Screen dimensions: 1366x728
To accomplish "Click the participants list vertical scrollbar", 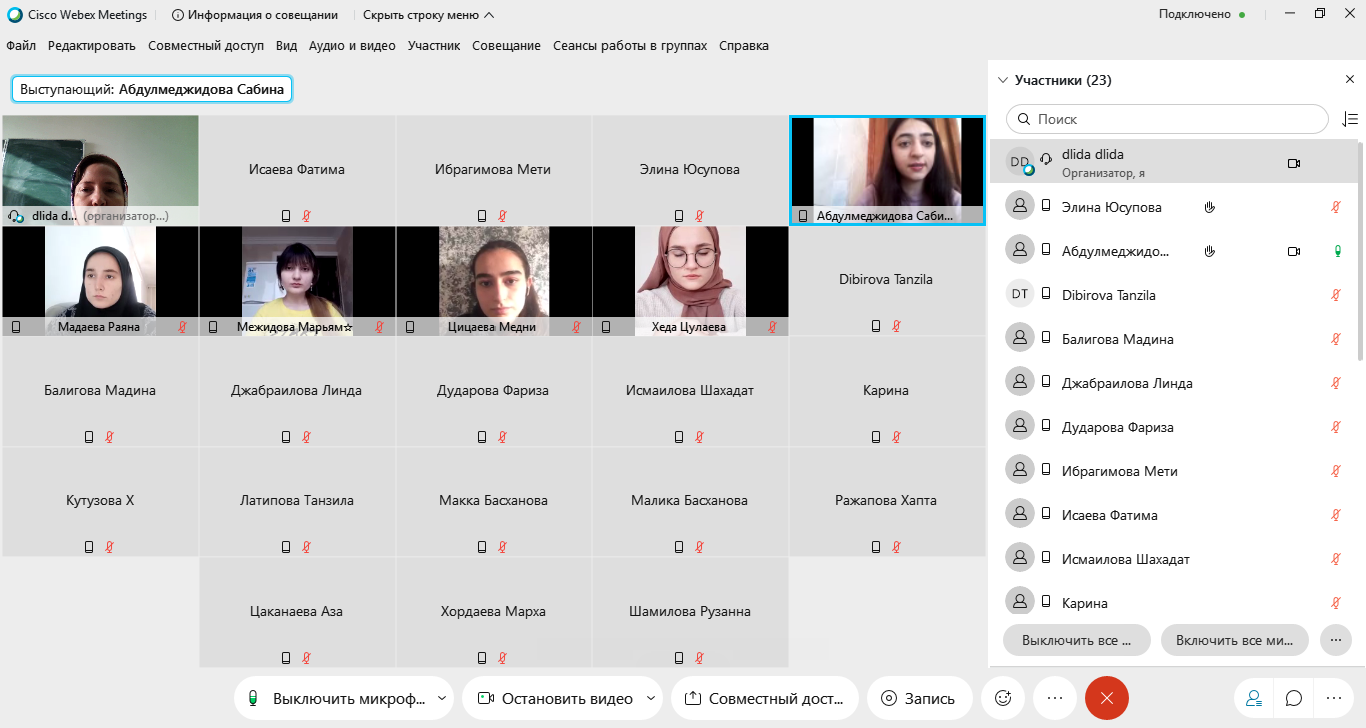I will tap(1361, 250).
